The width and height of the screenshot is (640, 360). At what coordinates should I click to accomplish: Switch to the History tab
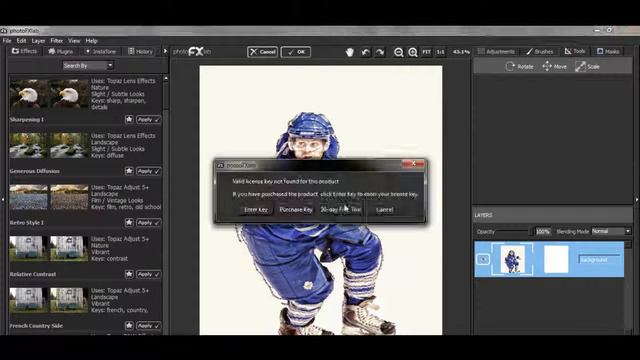coord(140,51)
